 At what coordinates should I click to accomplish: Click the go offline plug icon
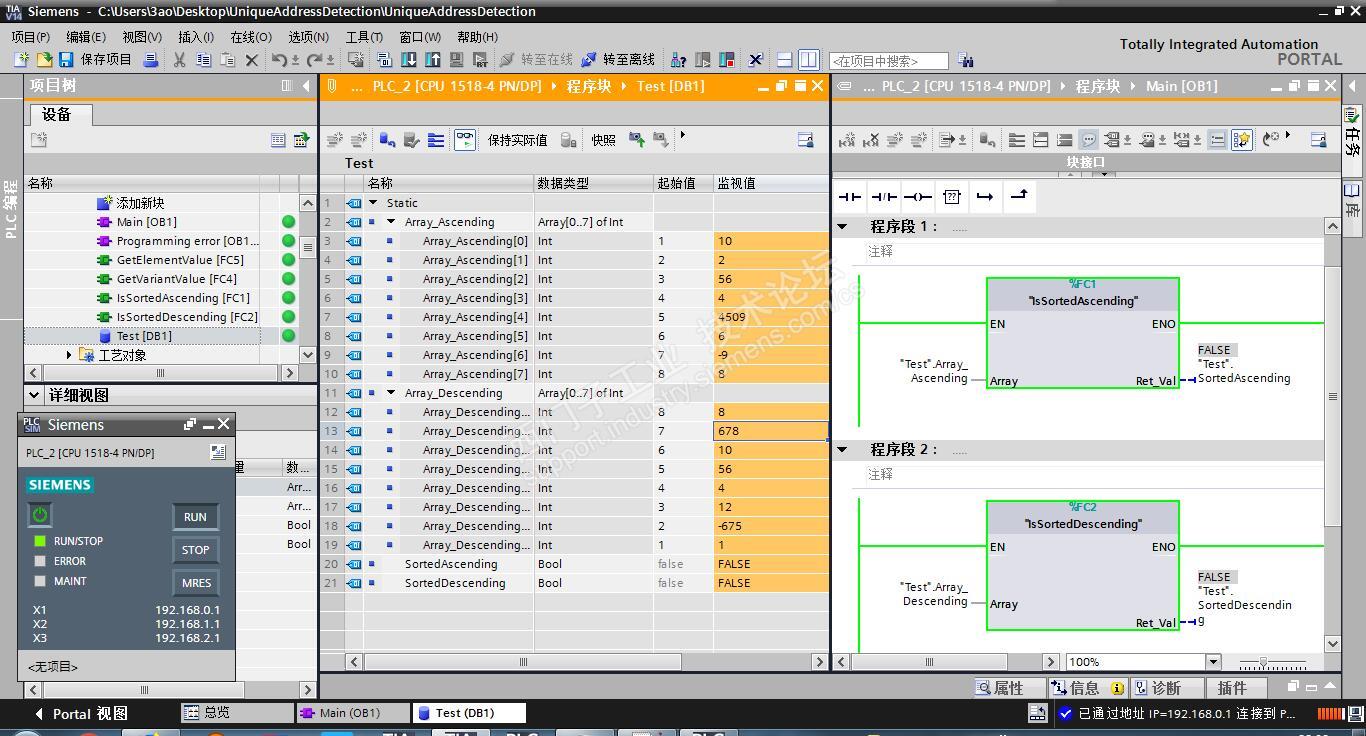click(x=588, y=60)
